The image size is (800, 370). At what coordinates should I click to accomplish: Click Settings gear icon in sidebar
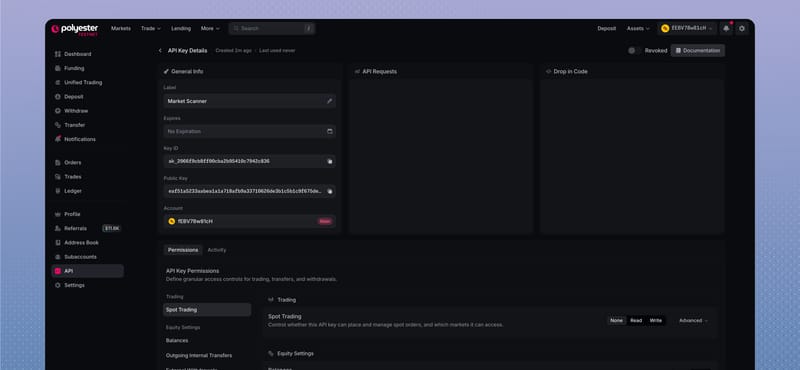(58, 285)
